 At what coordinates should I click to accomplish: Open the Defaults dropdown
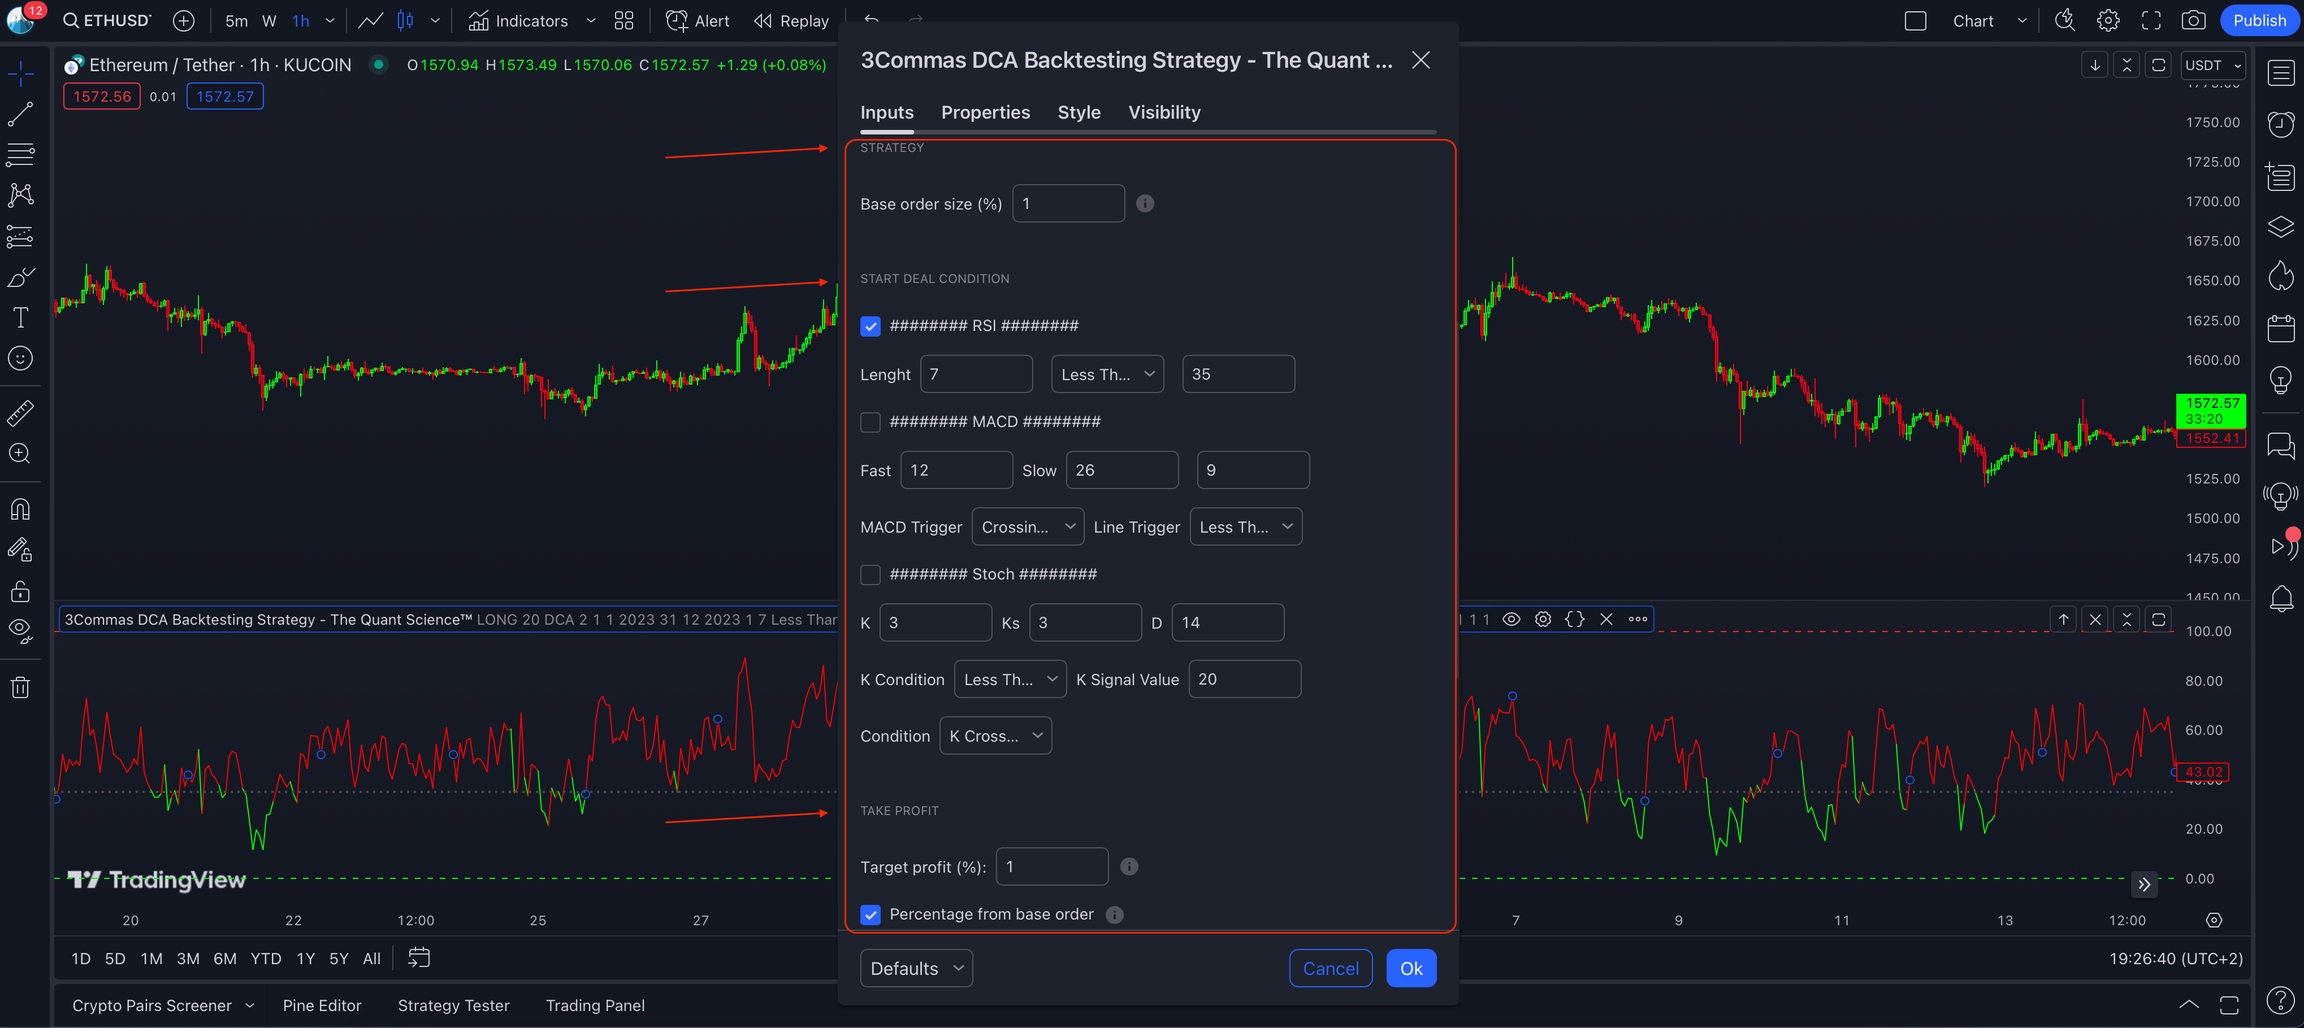click(x=916, y=968)
